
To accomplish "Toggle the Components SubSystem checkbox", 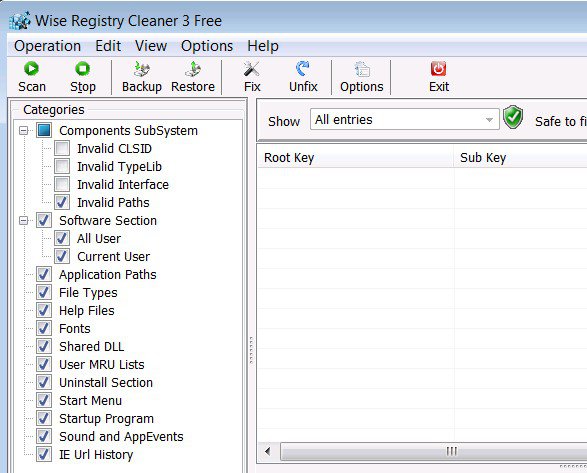I will pos(44,130).
